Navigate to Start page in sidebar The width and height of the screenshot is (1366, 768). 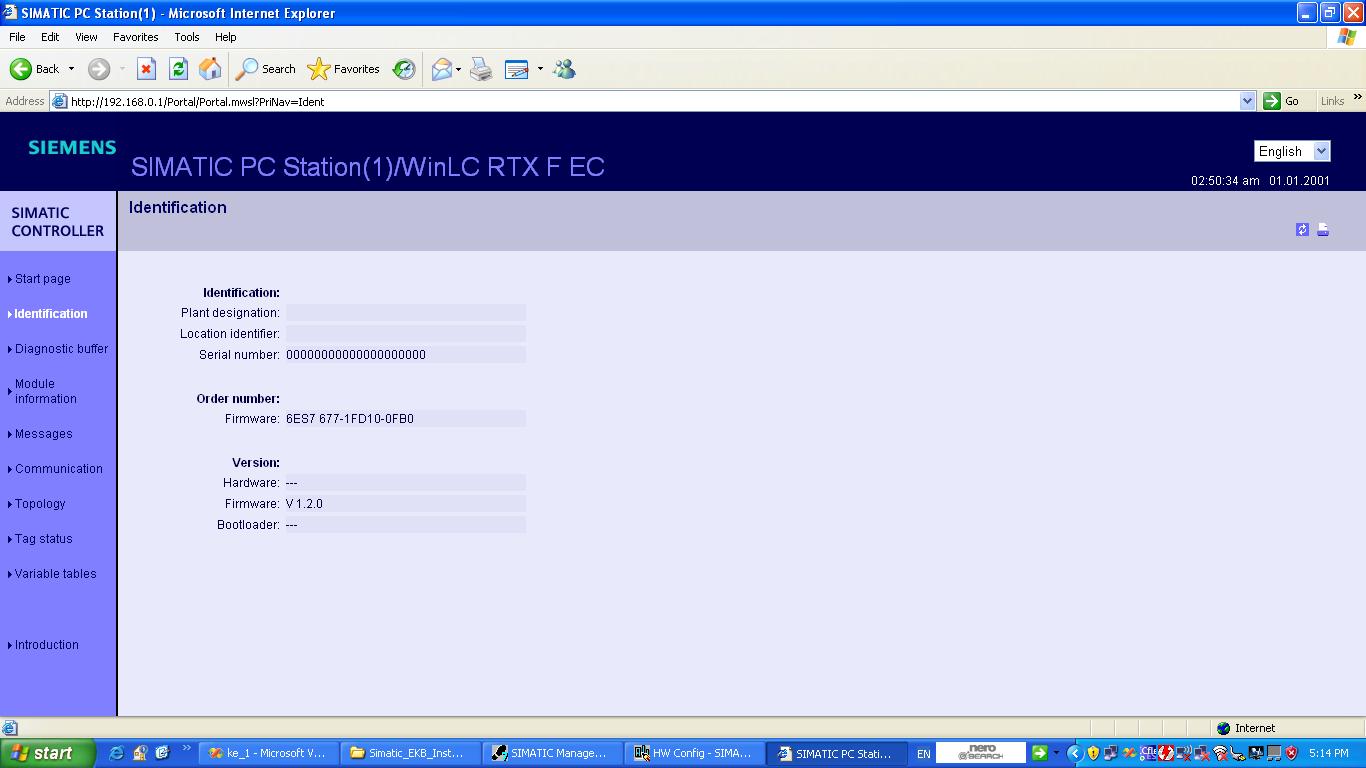pyautogui.click(x=42, y=279)
